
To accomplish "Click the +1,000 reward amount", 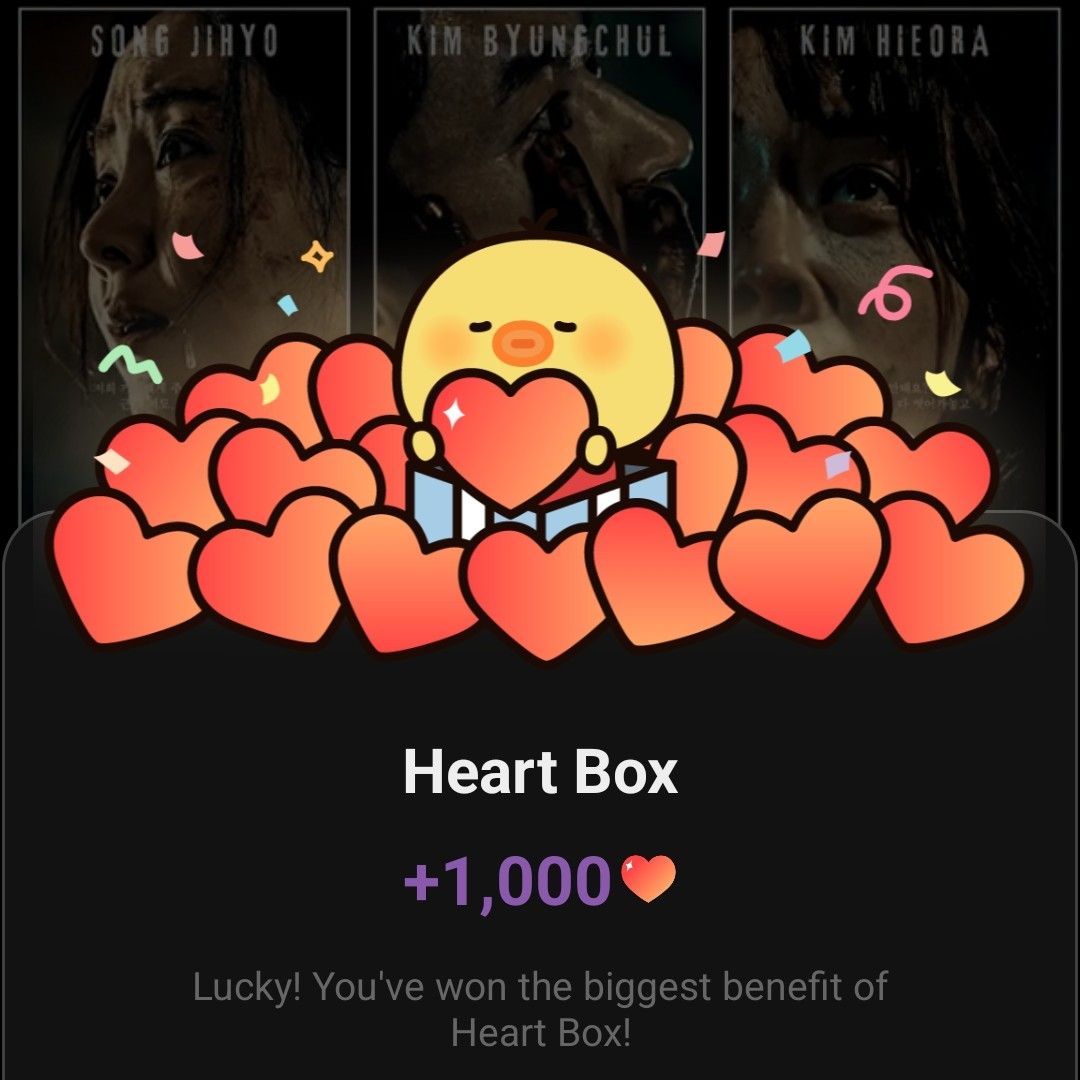I will pyautogui.click(x=508, y=882).
